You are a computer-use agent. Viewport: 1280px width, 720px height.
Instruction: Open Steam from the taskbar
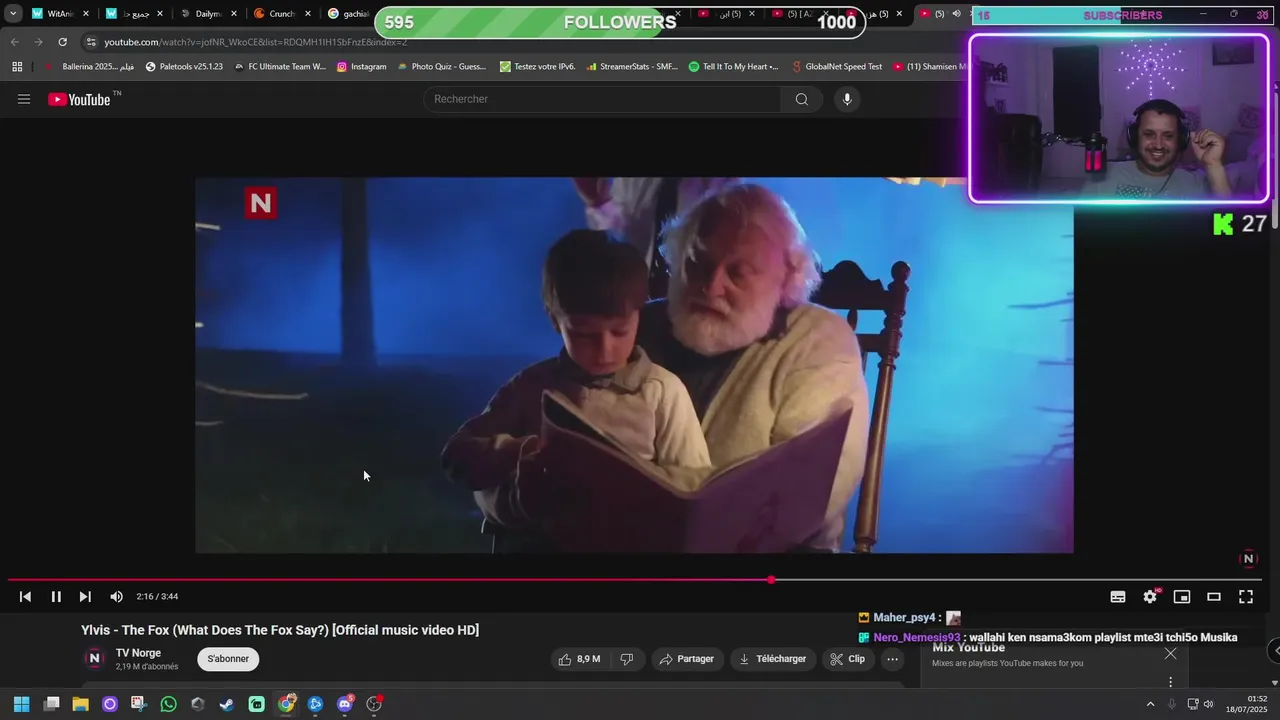click(227, 704)
